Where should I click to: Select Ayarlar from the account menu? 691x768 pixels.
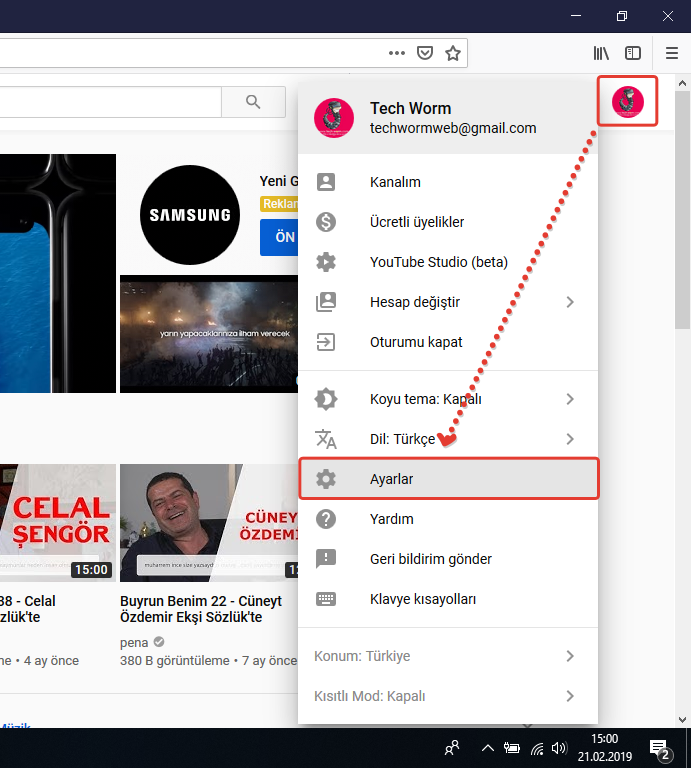click(x=448, y=479)
